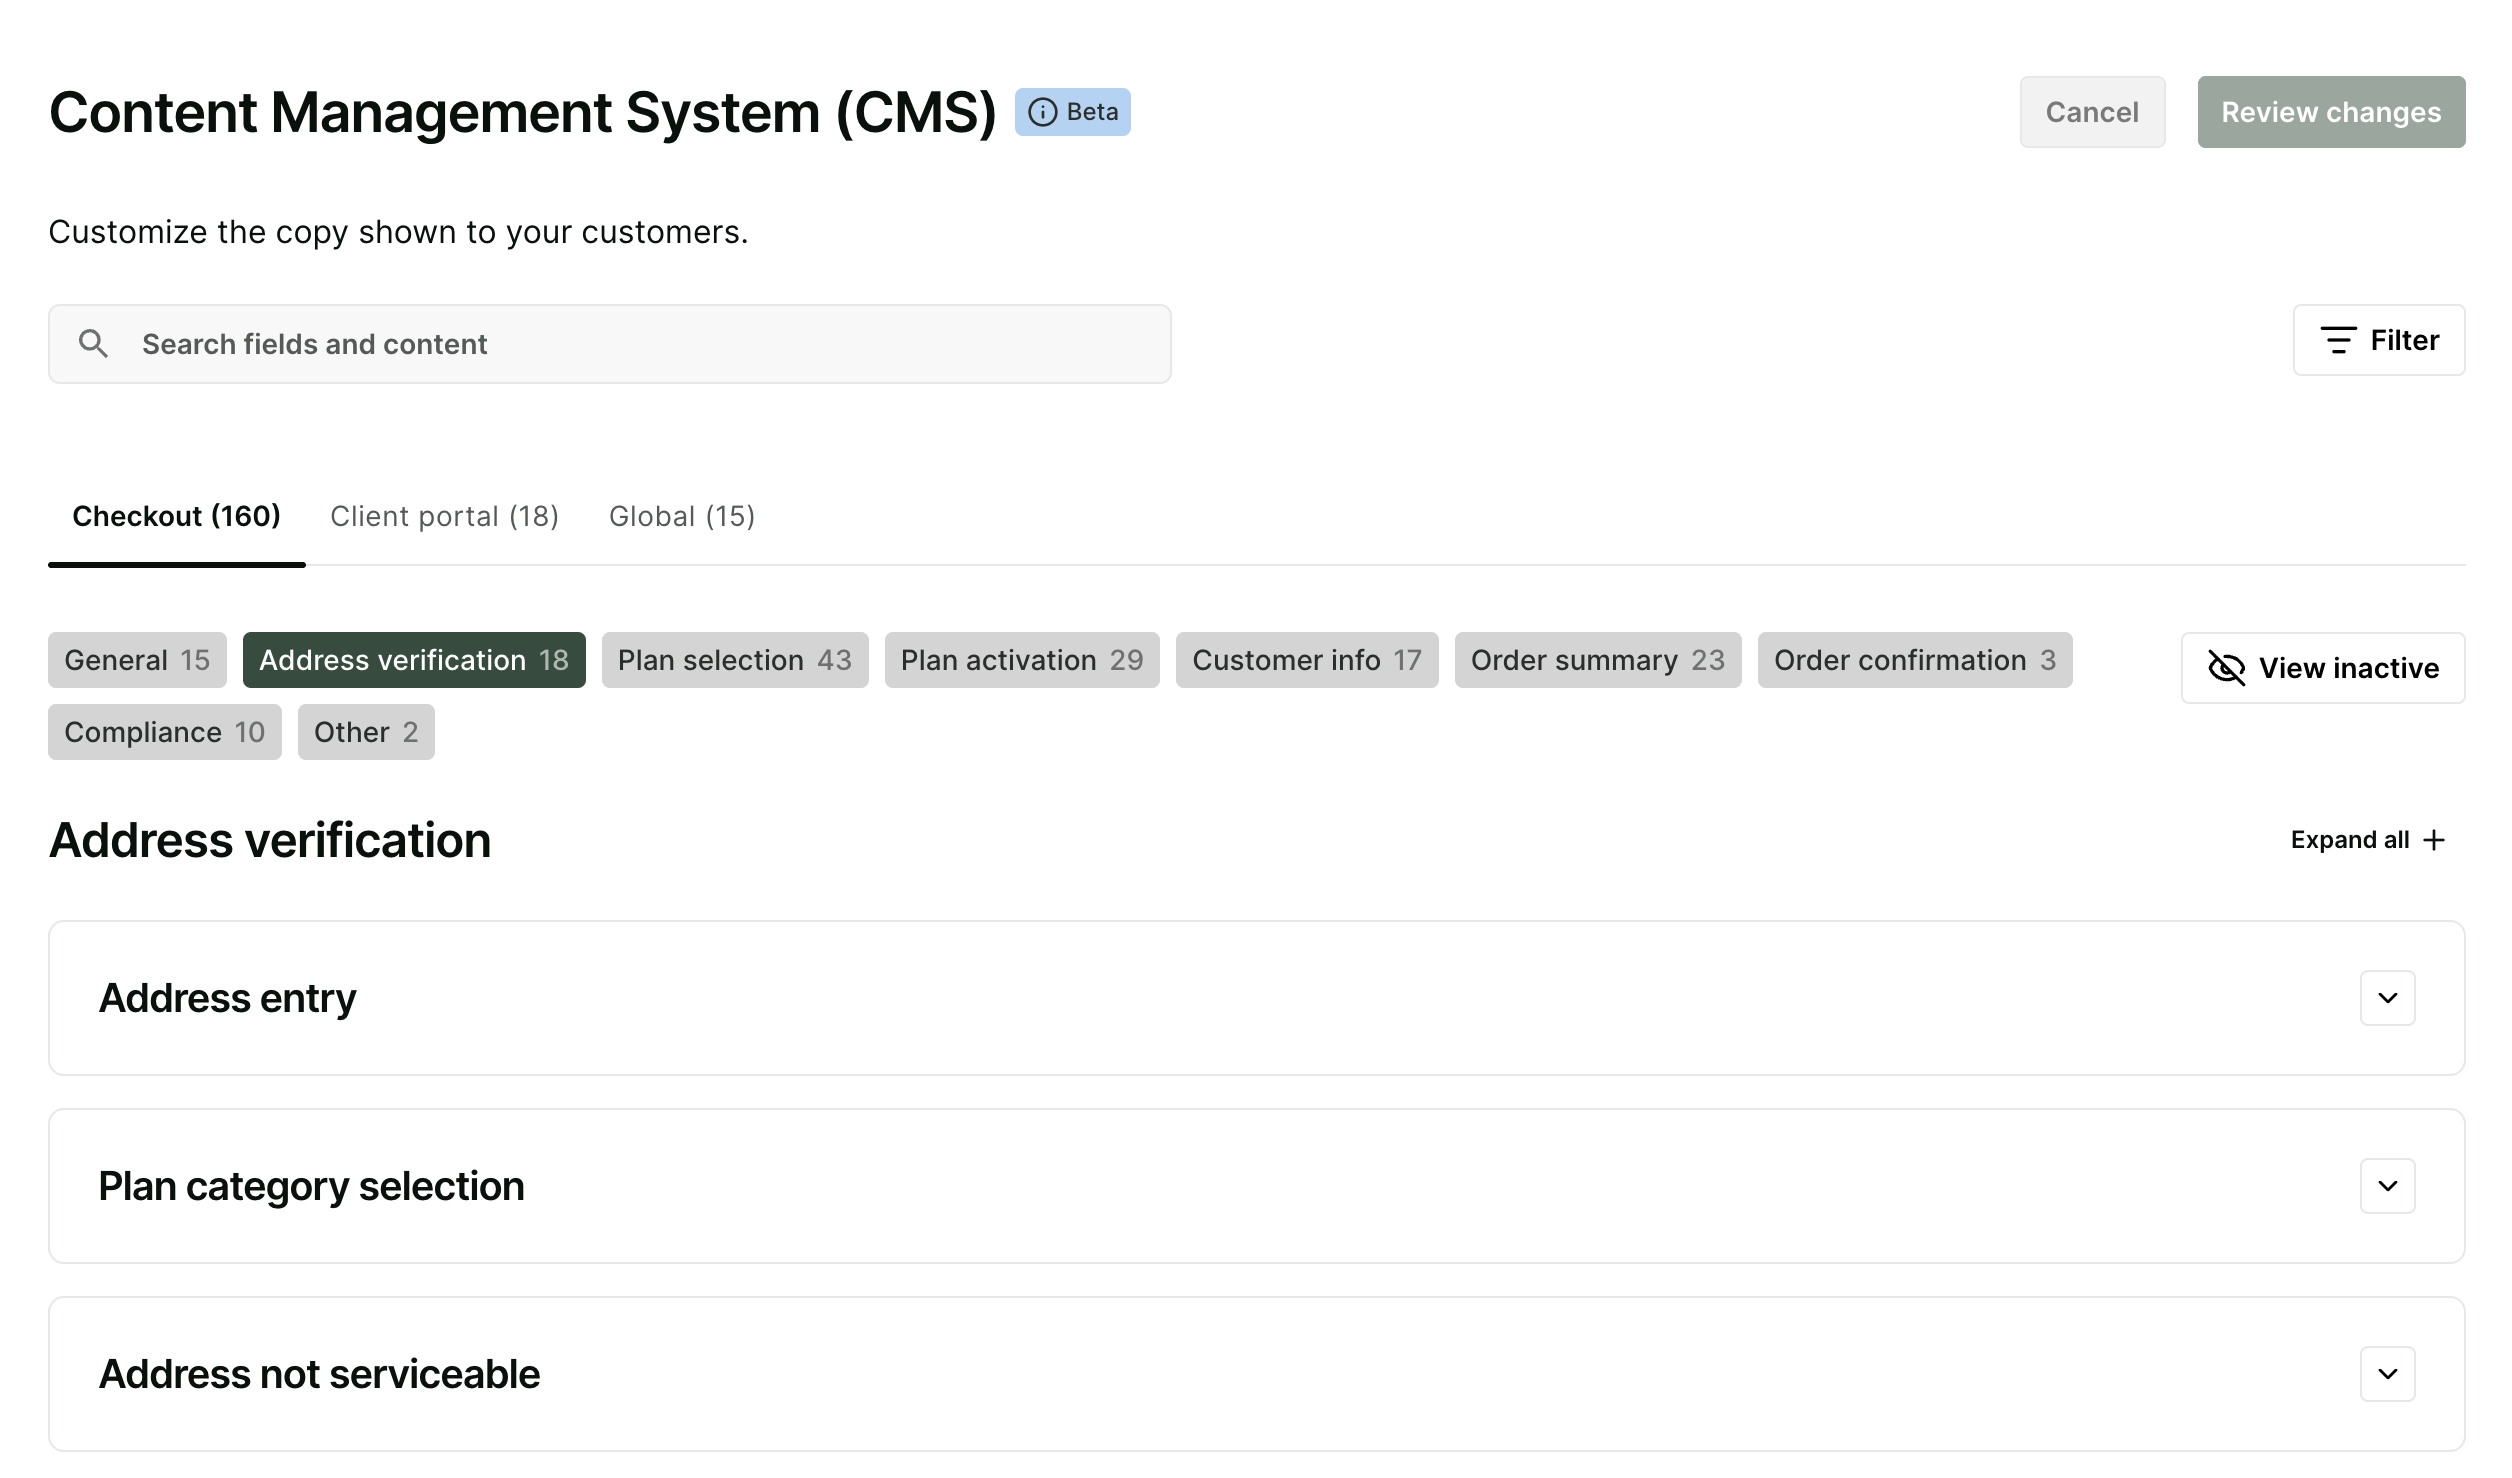Switch to the Client portal (18) tab
The width and height of the screenshot is (2512, 1478).
[x=444, y=516]
